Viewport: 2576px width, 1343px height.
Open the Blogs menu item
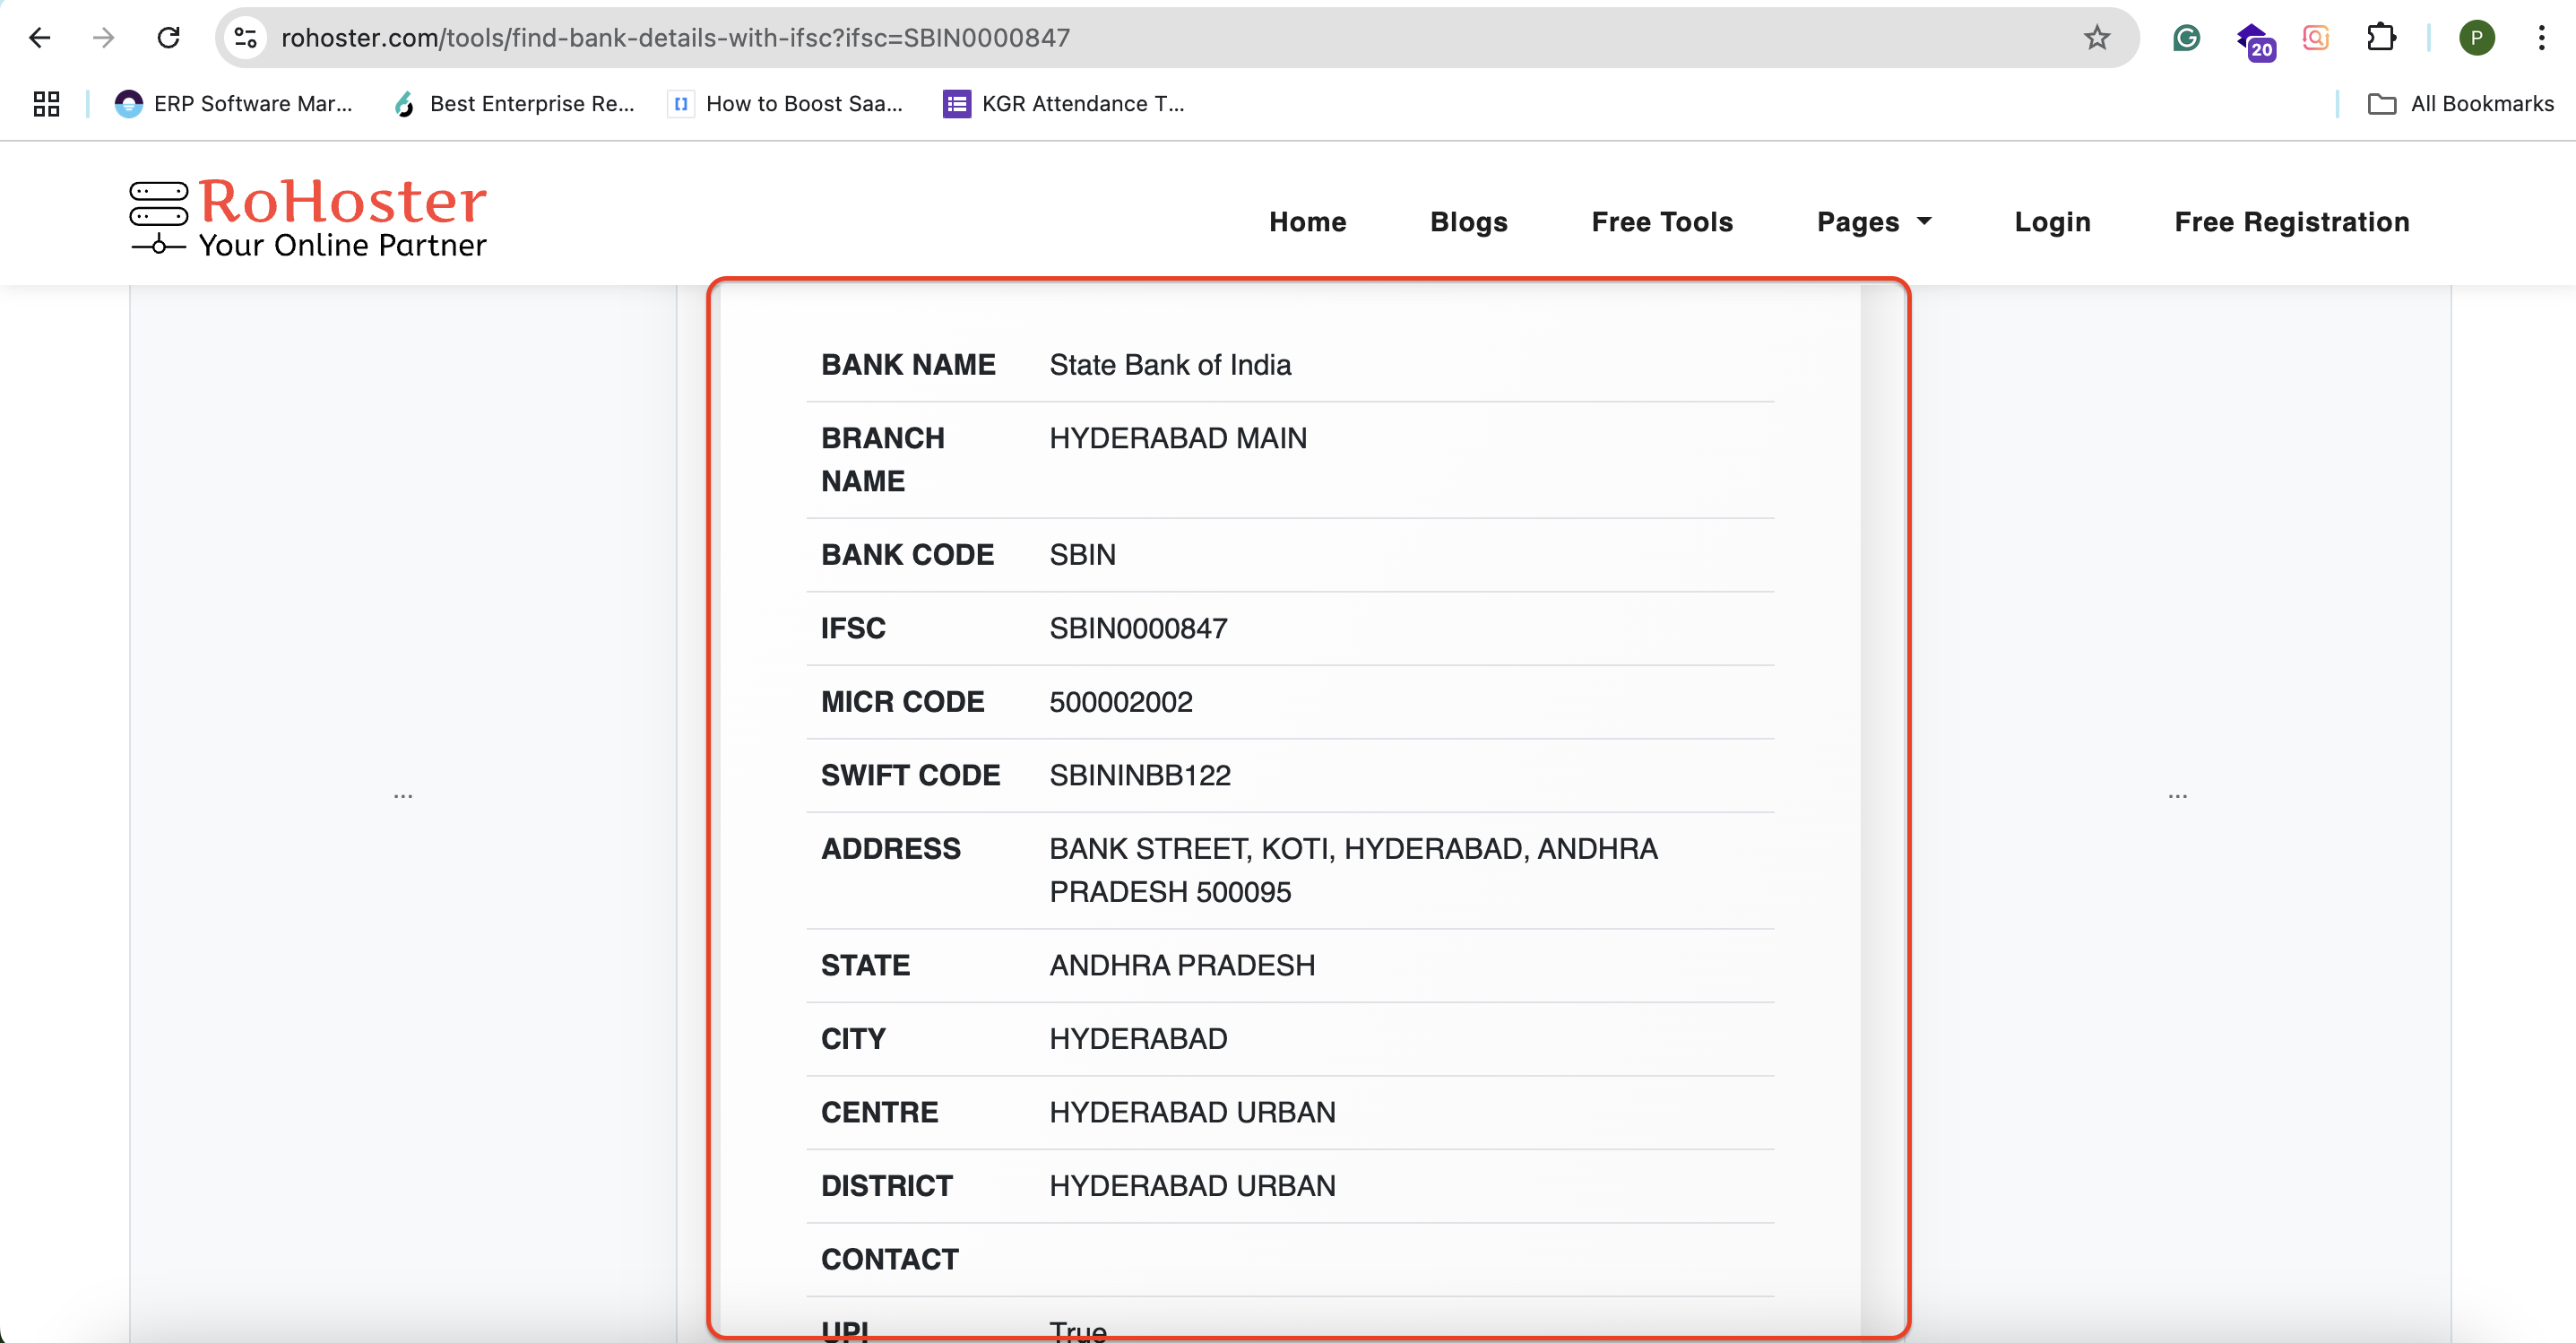tap(1468, 222)
